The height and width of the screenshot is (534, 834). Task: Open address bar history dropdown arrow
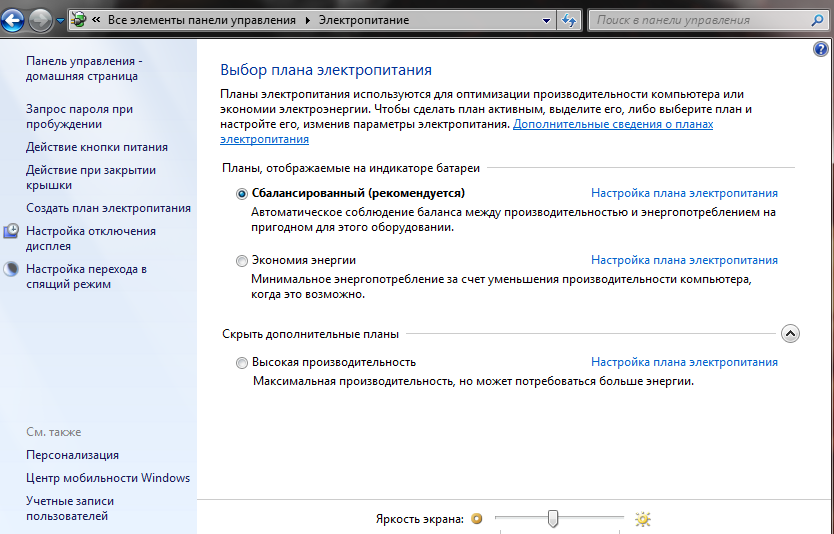[546, 21]
